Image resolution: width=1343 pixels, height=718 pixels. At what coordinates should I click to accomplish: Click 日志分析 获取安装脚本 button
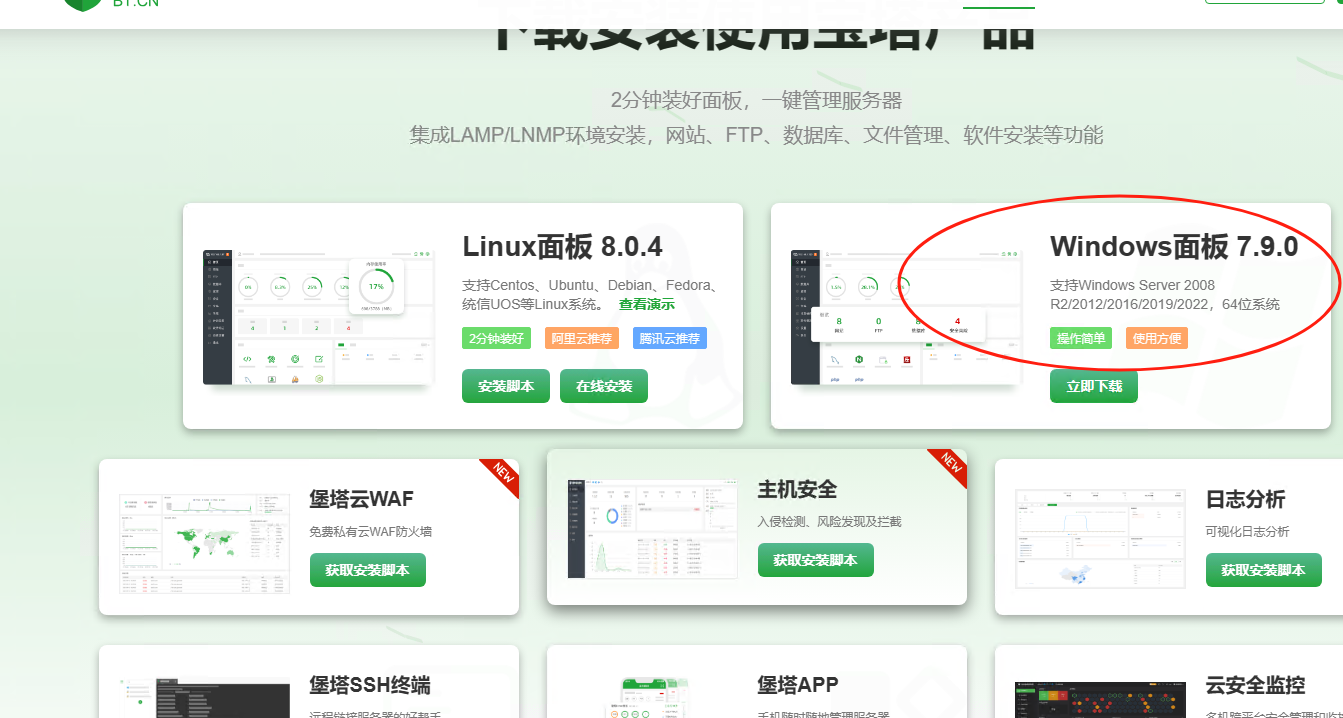tap(1264, 570)
